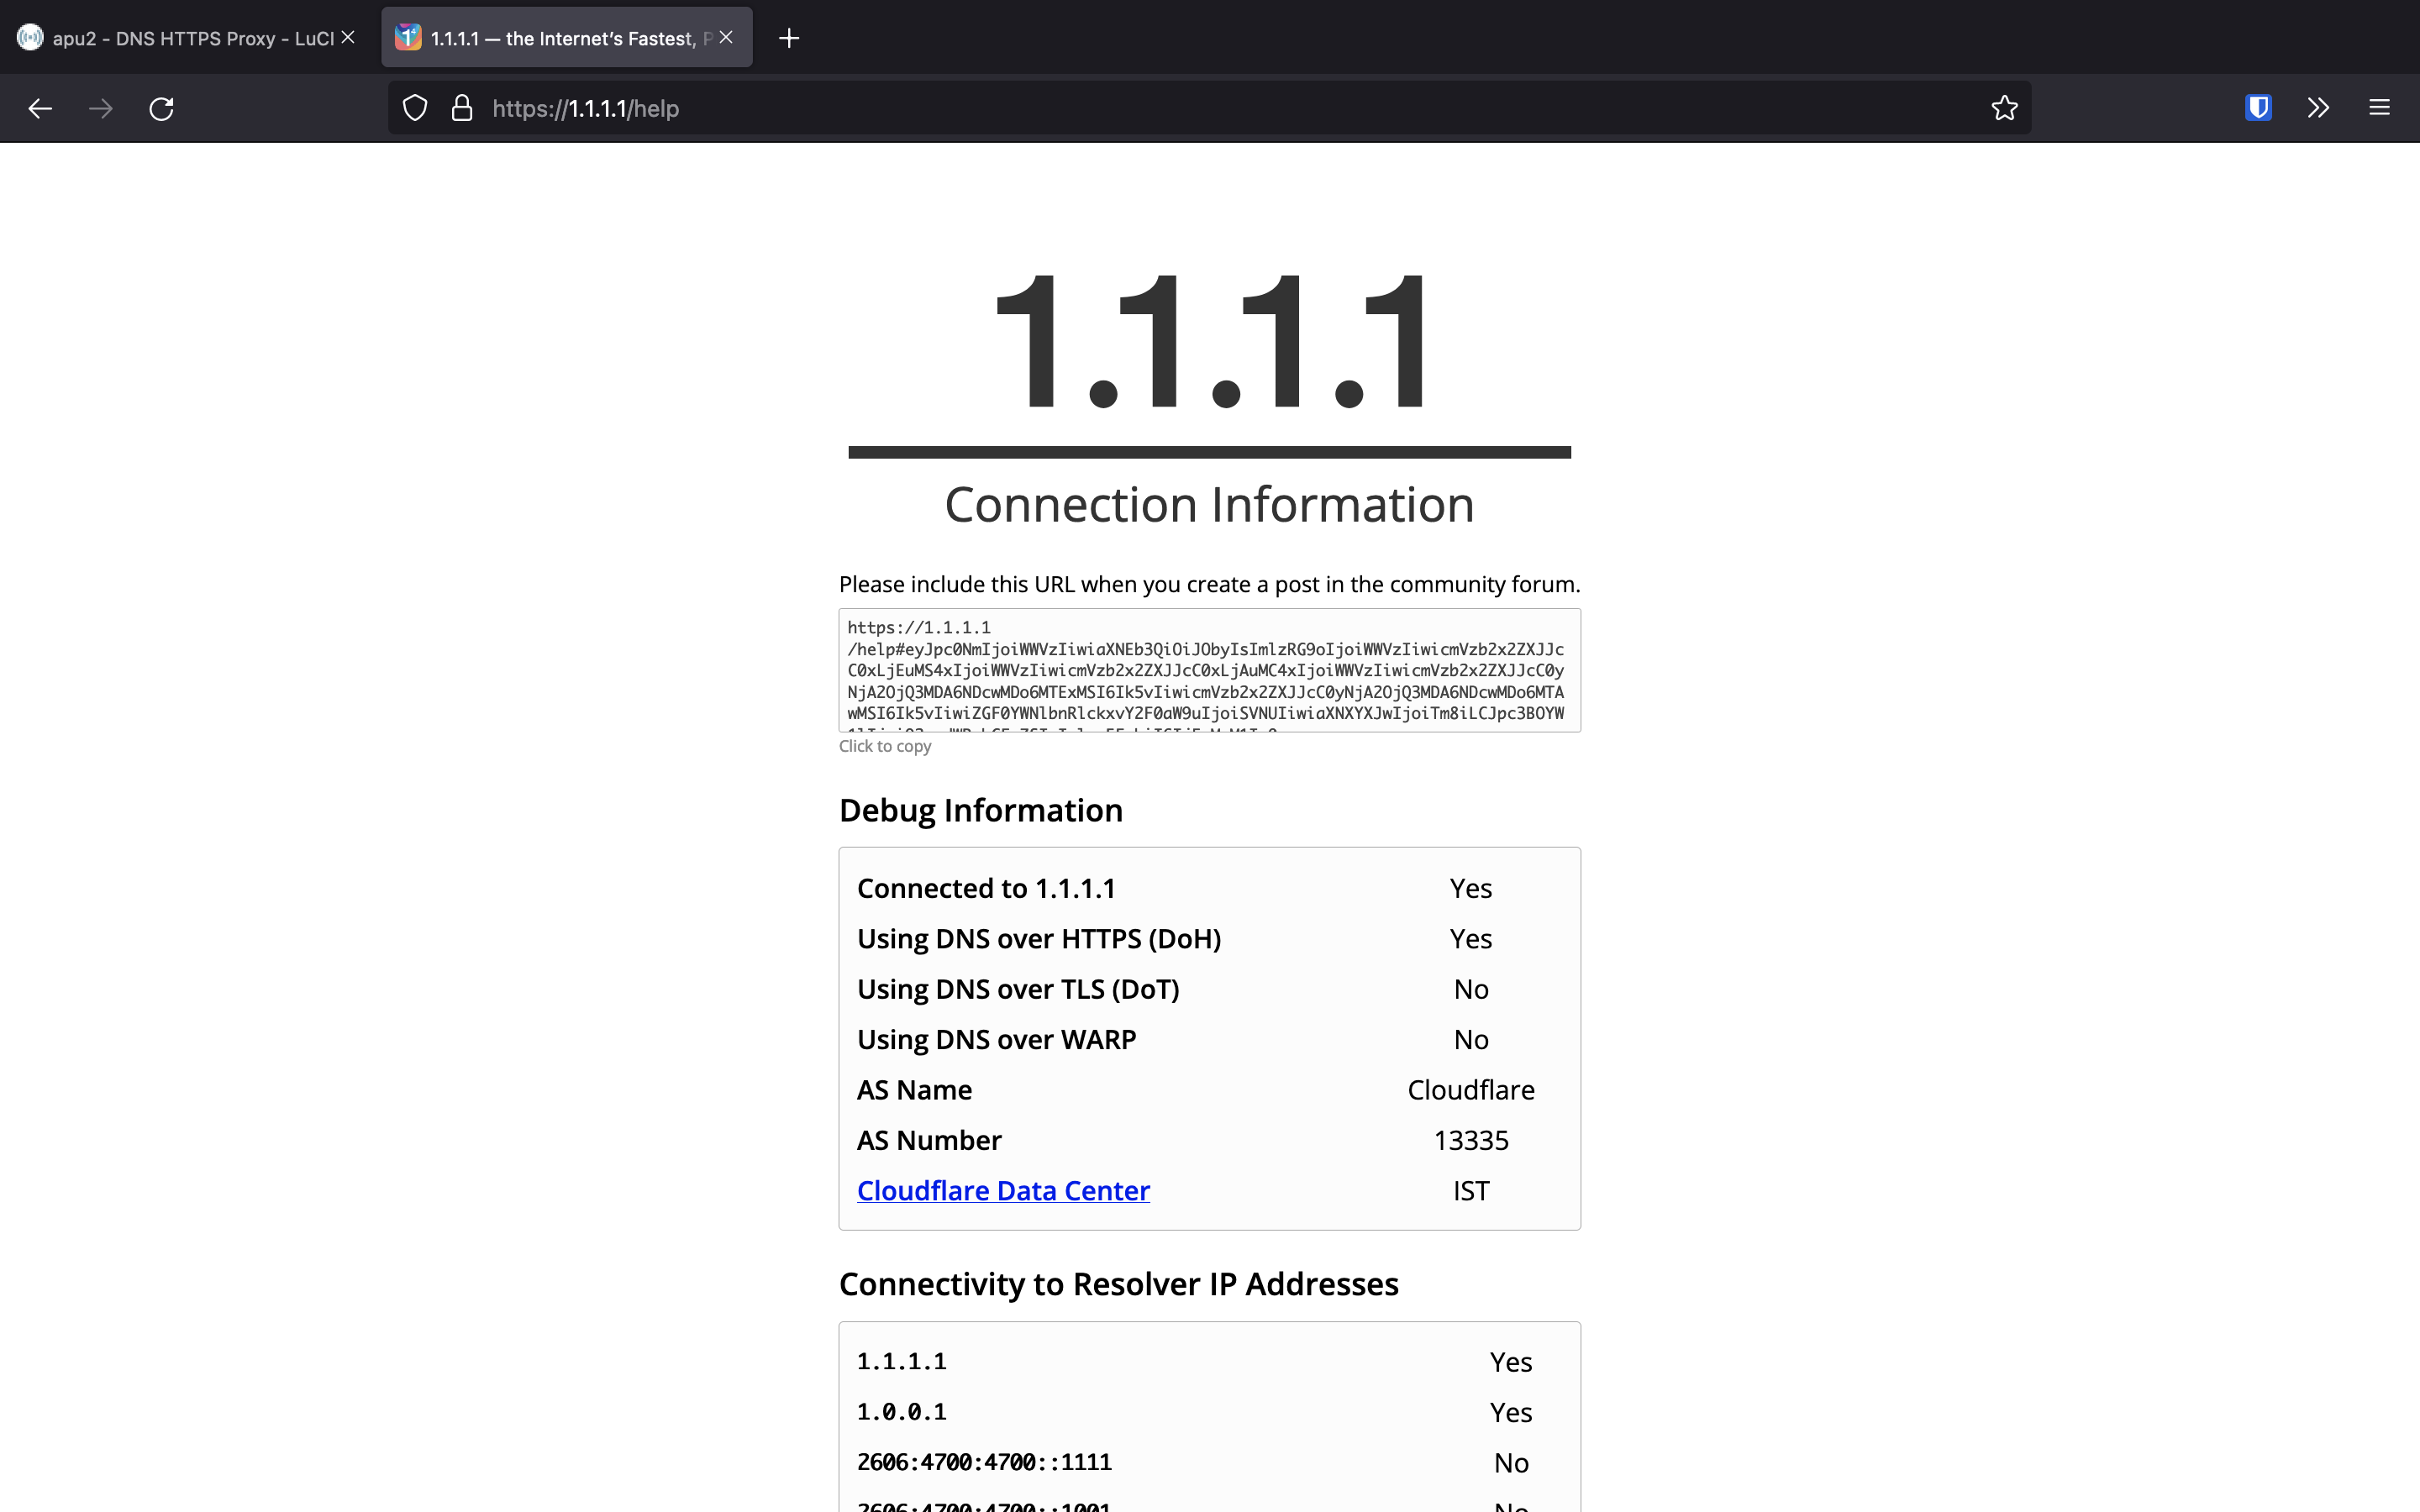Click the Connection Information heading
Viewport: 2420px width, 1512px height.
(x=1210, y=504)
